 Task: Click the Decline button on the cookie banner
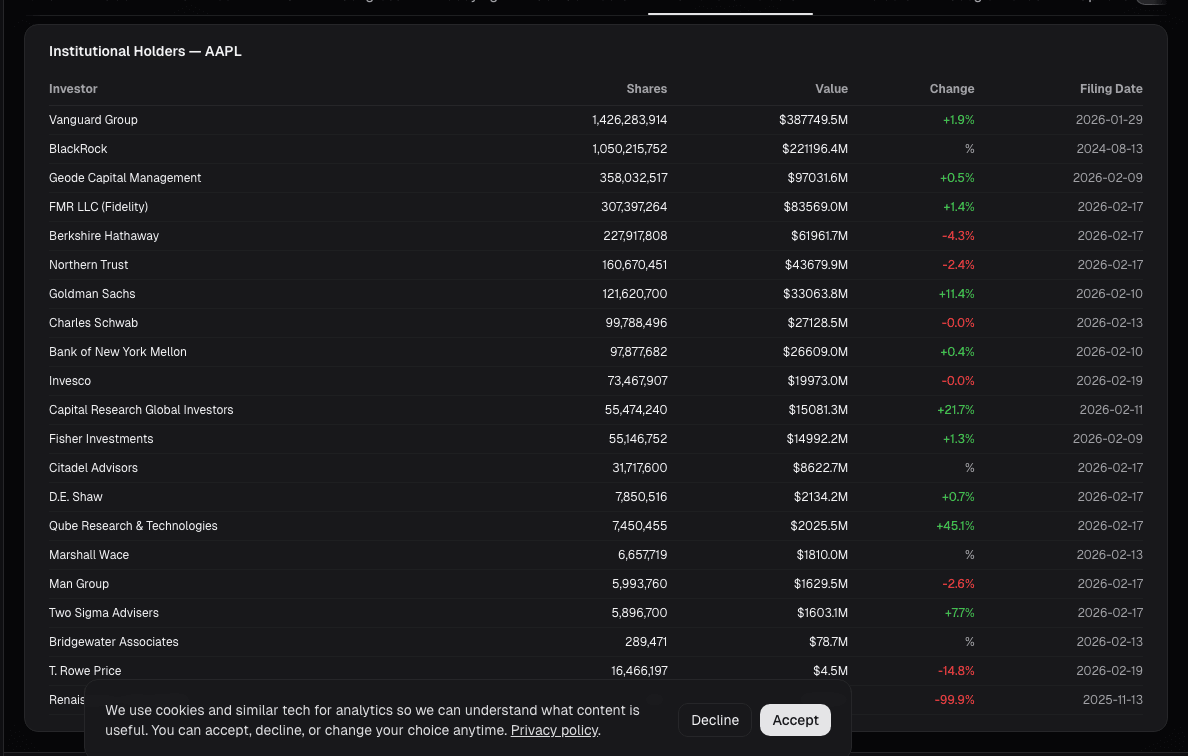click(715, 720)
